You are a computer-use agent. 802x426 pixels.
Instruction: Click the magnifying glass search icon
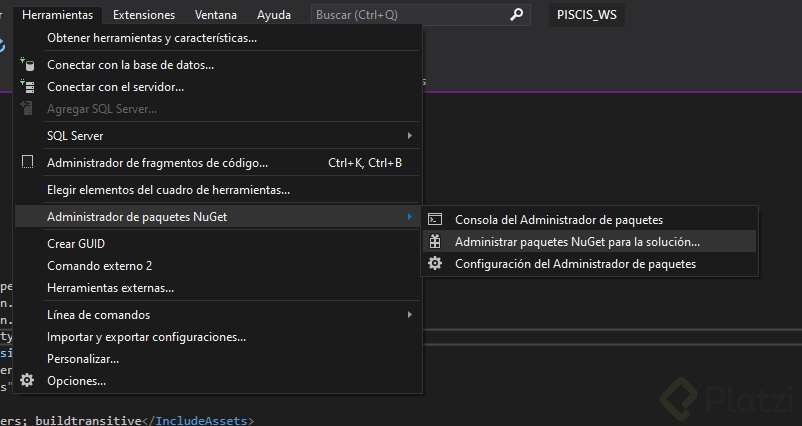tap(517, 14)
